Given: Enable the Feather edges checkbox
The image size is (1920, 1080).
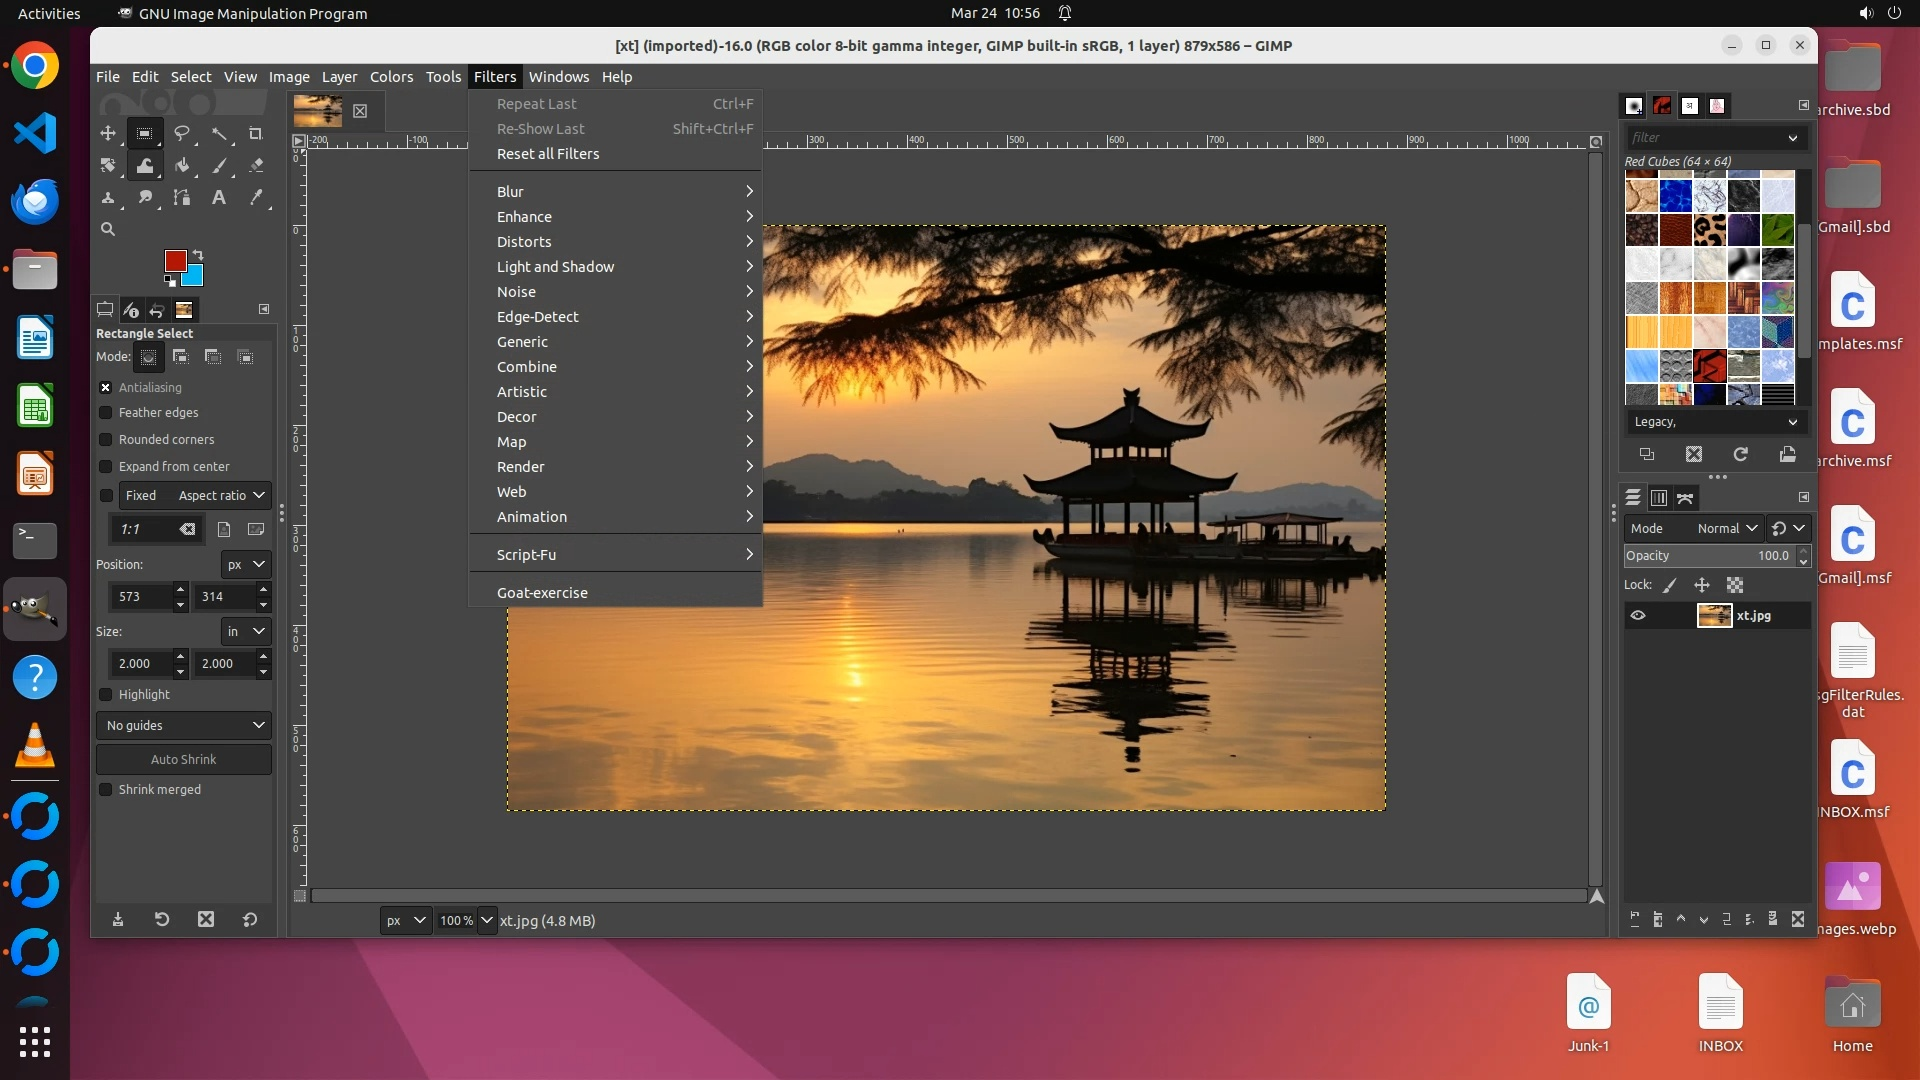Looking at the screenshot, I should click(106, 413).
